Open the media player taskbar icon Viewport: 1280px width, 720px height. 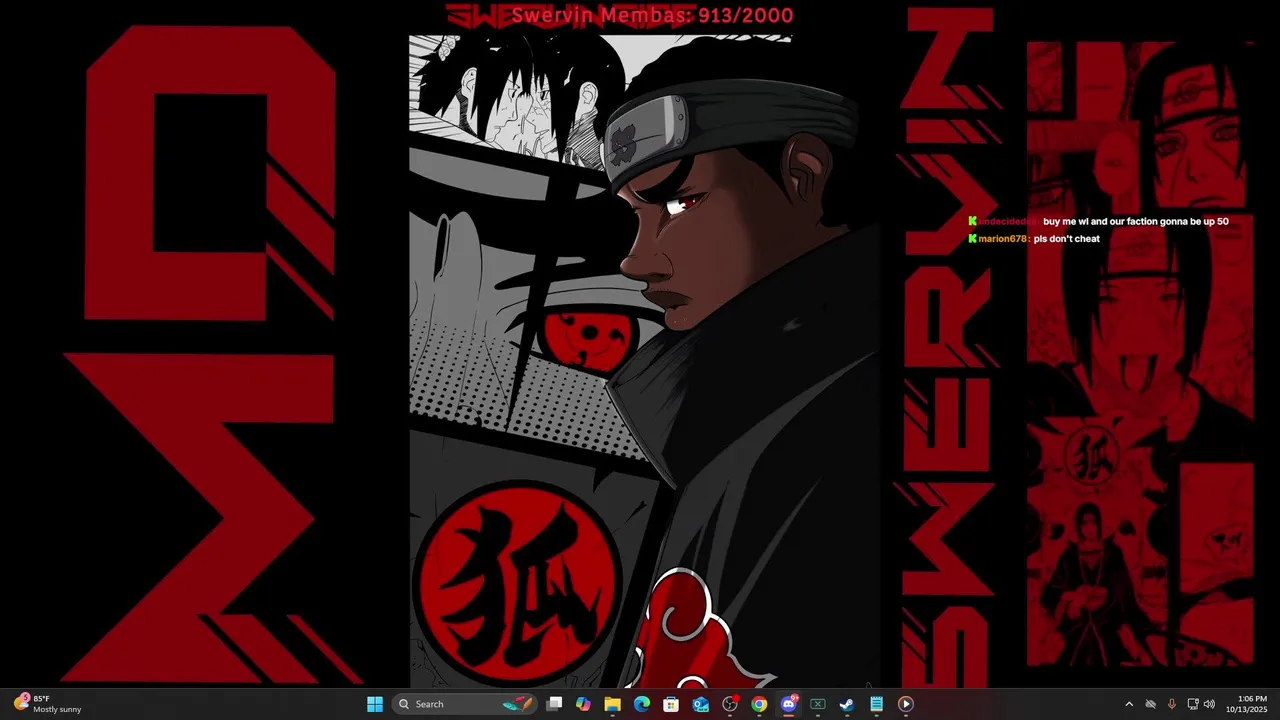[905, 704]
